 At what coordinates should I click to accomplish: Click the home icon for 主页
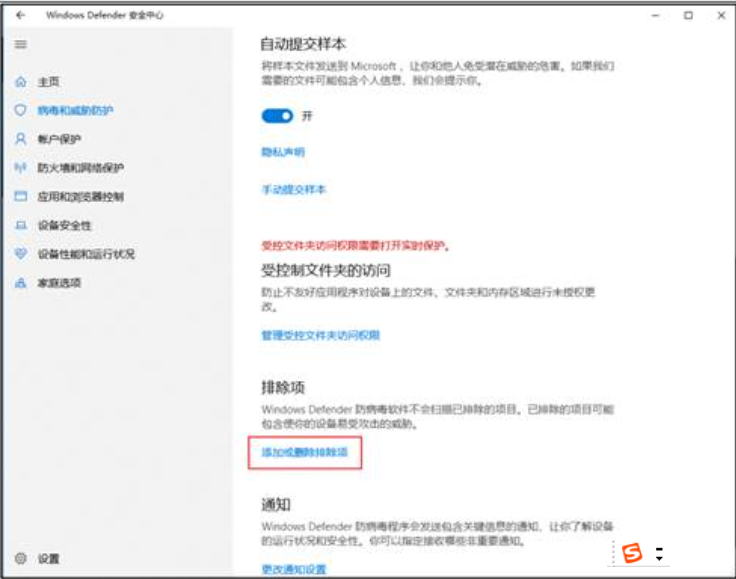point(21,82)
